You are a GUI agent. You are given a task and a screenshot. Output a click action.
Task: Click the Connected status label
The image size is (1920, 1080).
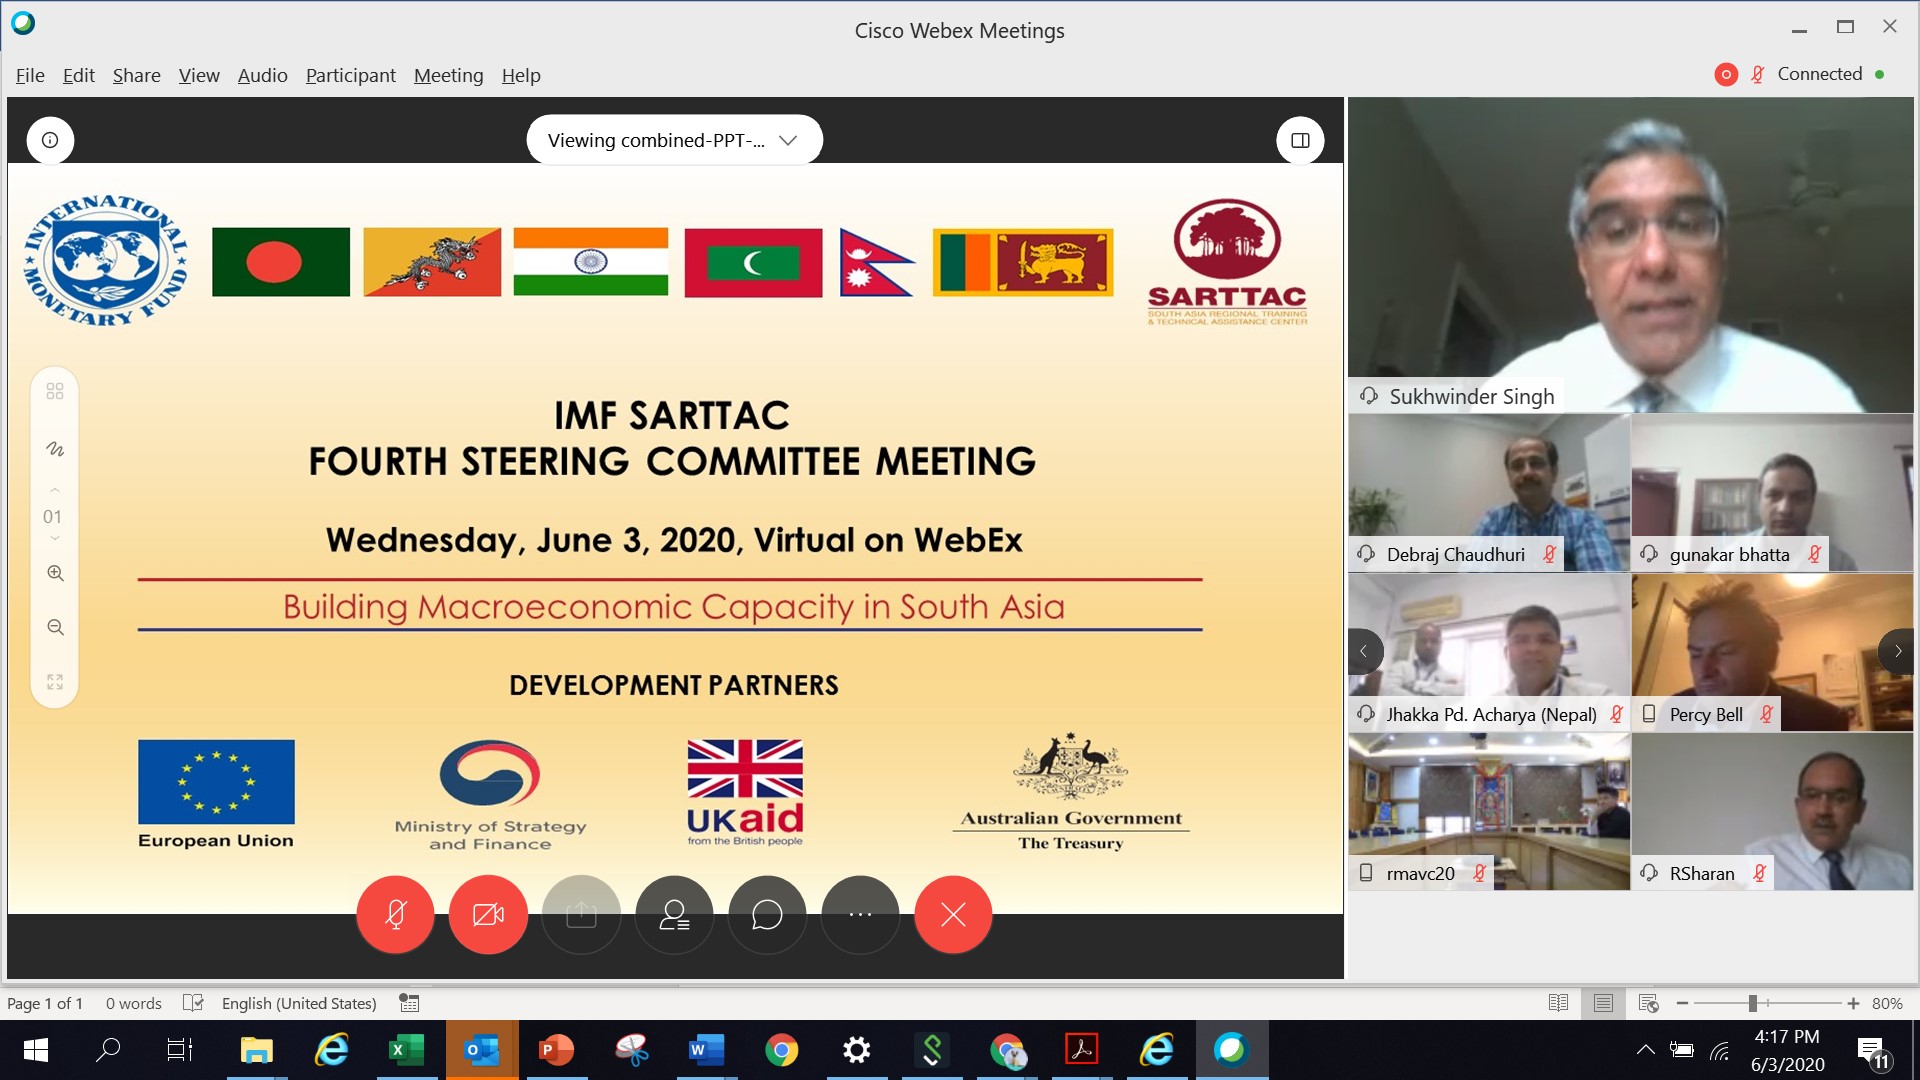(1820, 74)
